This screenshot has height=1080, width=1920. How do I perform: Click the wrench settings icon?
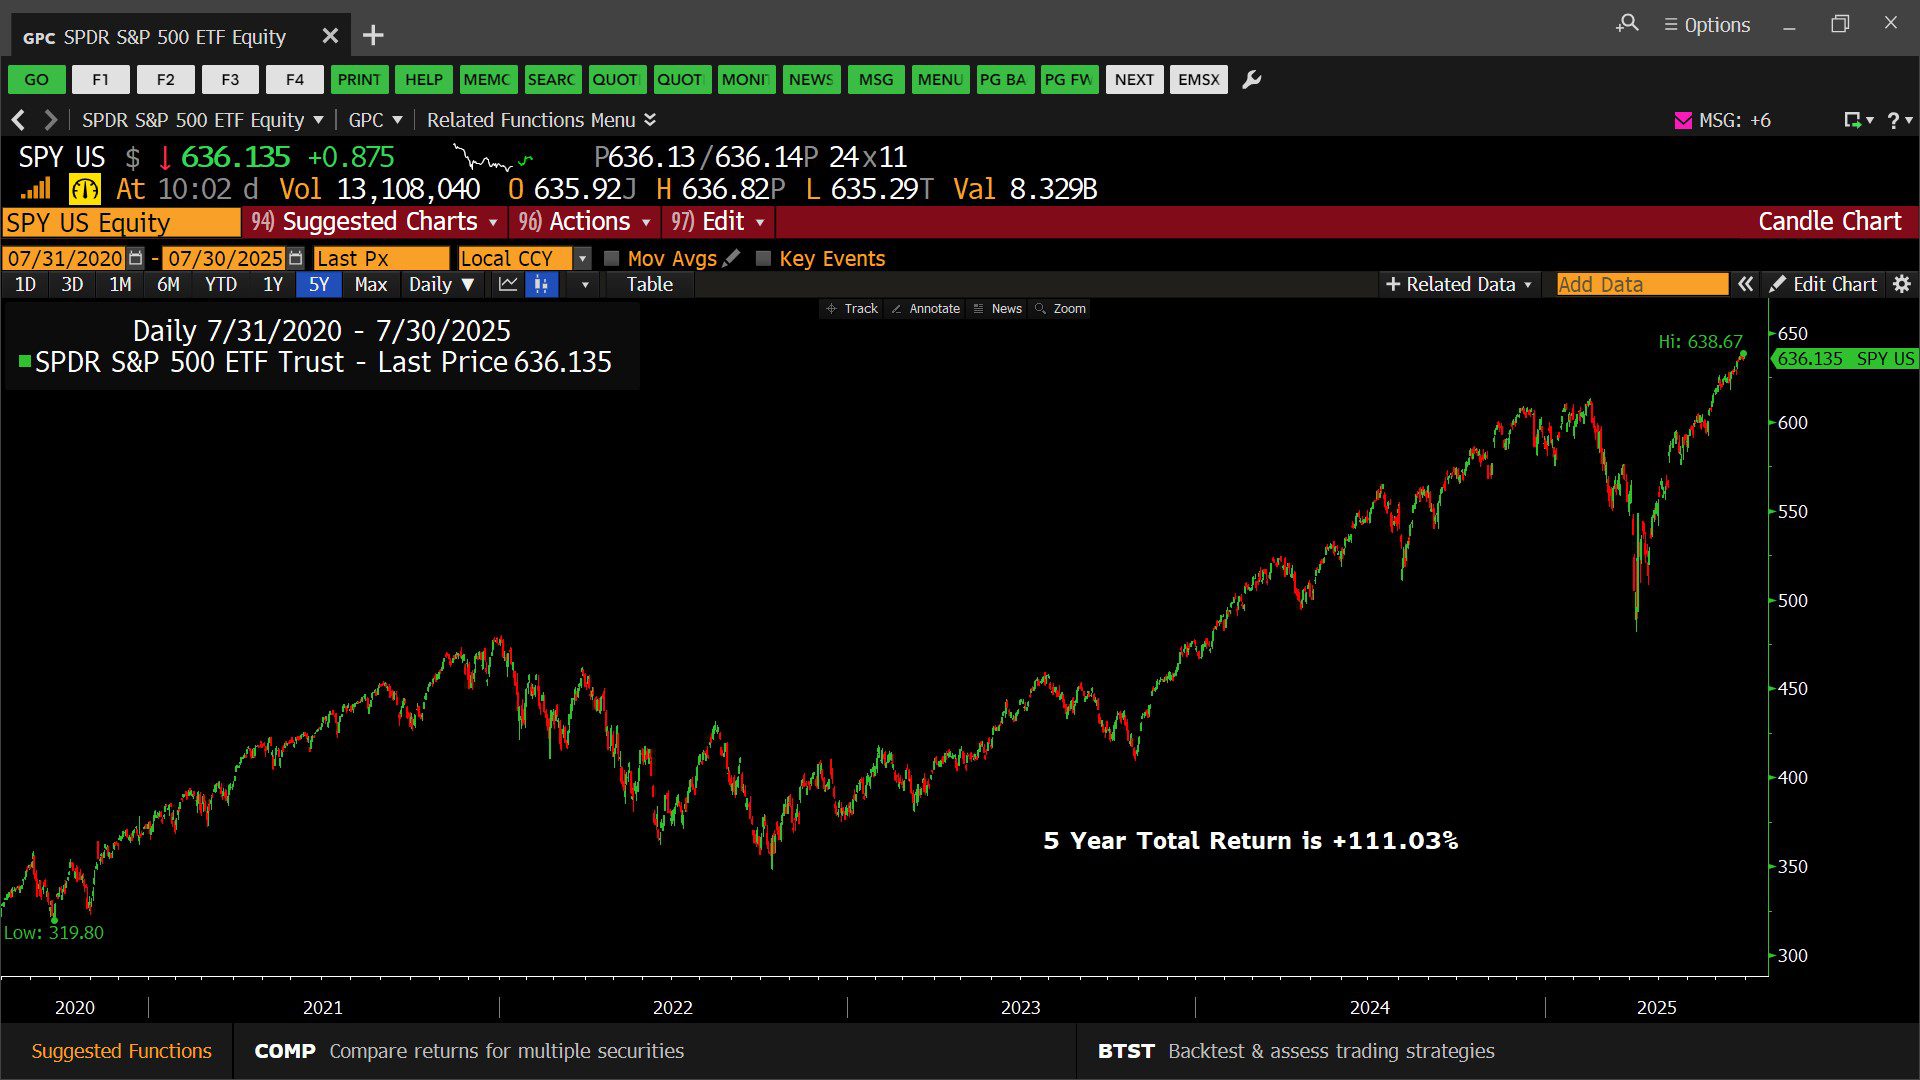tap(1251, 80)
